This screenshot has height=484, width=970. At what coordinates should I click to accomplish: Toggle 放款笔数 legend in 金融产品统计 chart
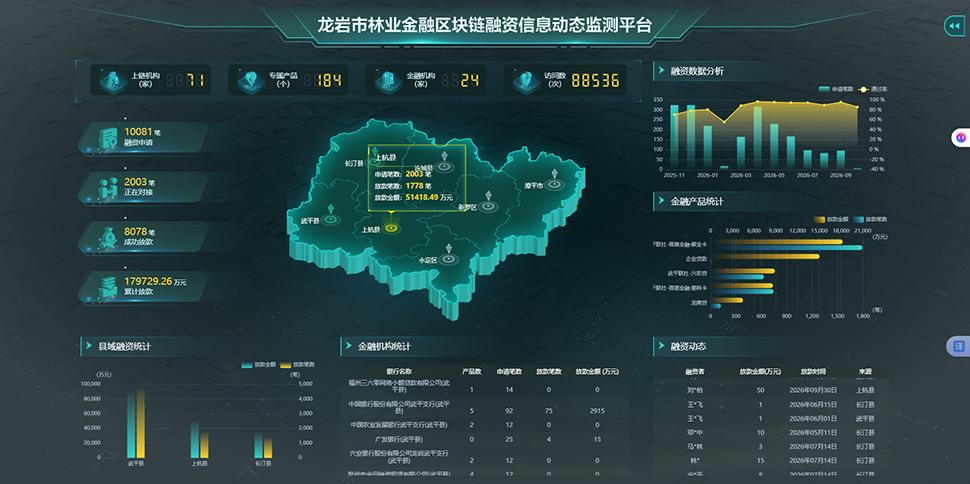[869, 219]
